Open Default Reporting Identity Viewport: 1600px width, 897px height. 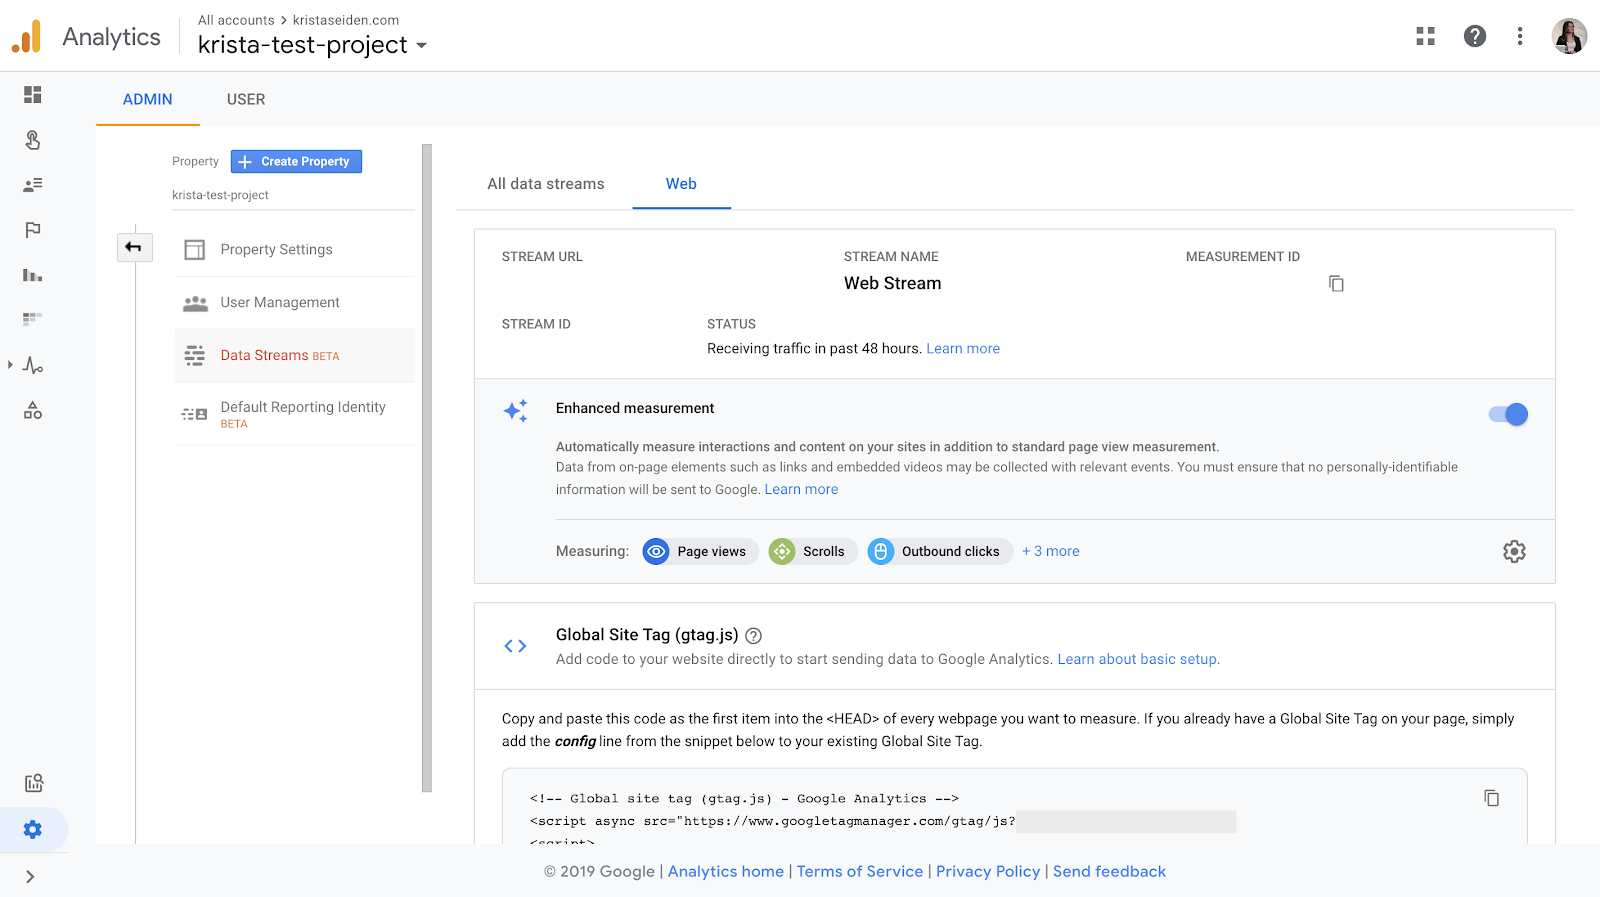tap(295, 414)
